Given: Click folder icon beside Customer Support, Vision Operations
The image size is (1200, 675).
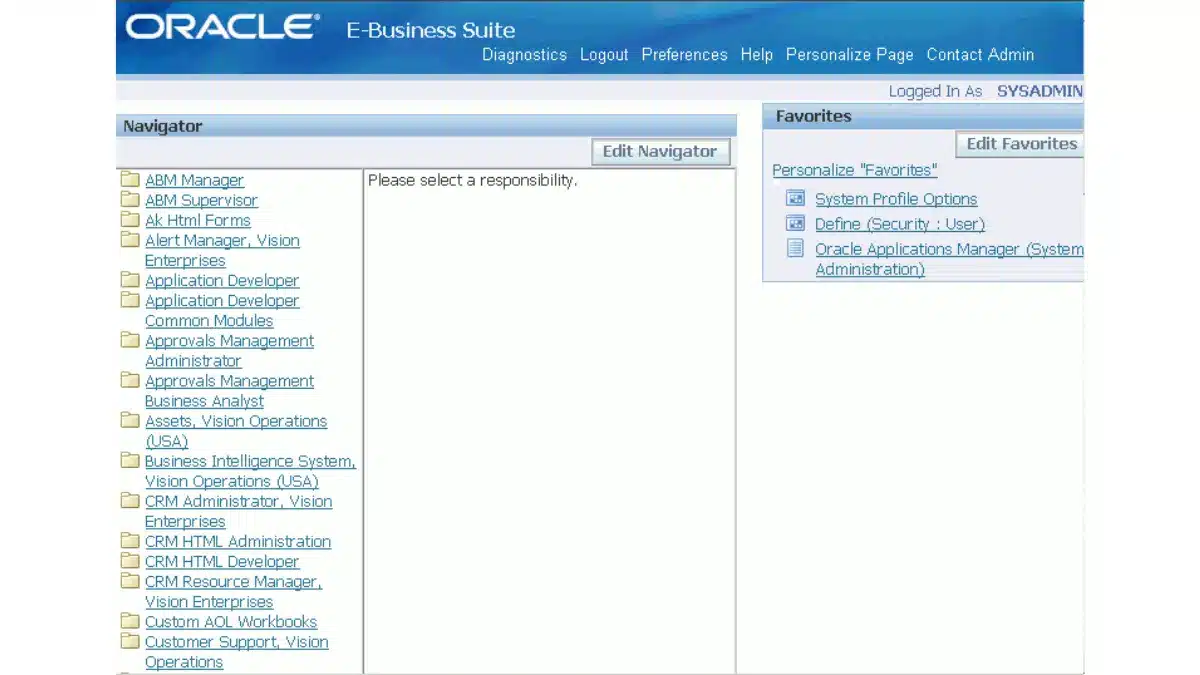Looking at the screenshot, I should coord(130,641).
